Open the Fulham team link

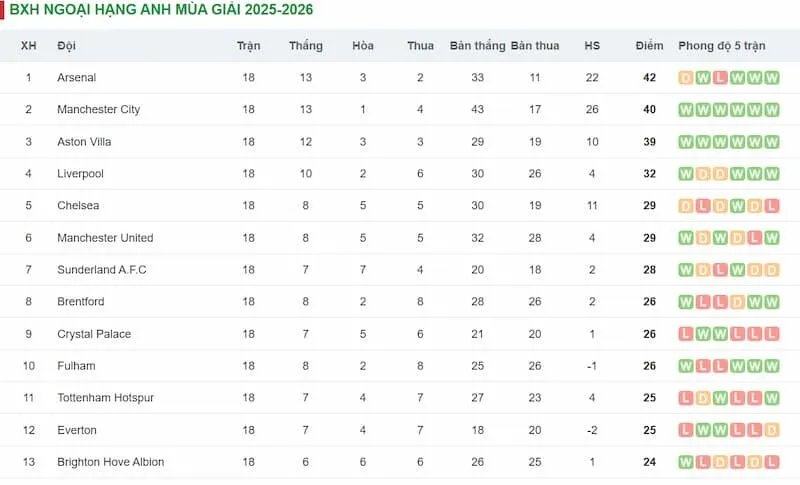tap(76, 366)
